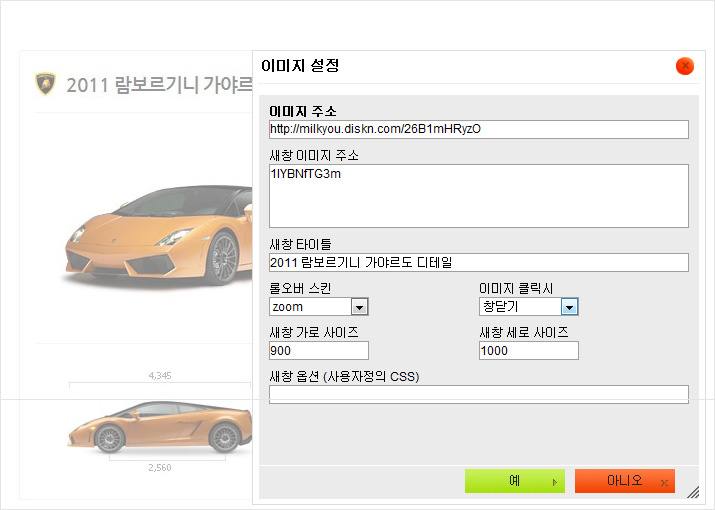Open the 롤오버 스킨 zoom dropdown arrow
This screenshot has height=510, width=715.
[x=359, y=307]
